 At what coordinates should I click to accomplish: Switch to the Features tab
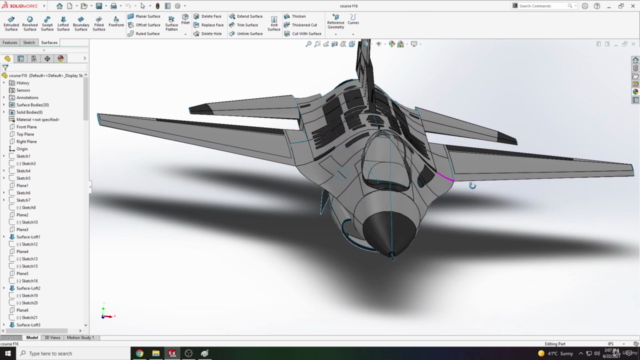point(10,42)
